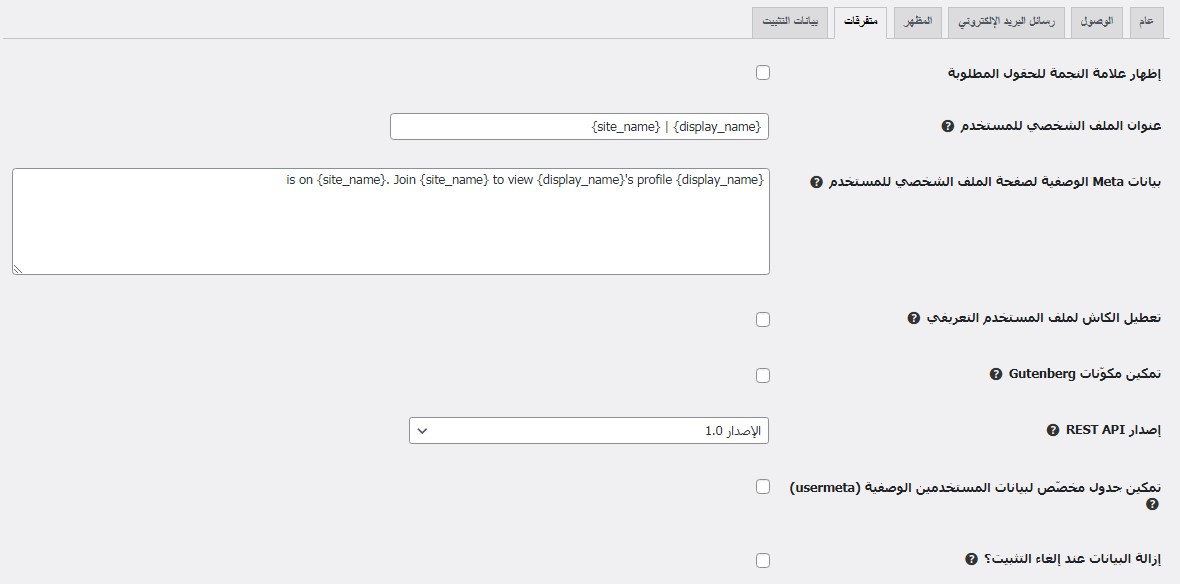Go to the رسائل البريد الإلكتروني (Emails) tab
Screen dimensions: 1180x584
[x=1007, y=22]
